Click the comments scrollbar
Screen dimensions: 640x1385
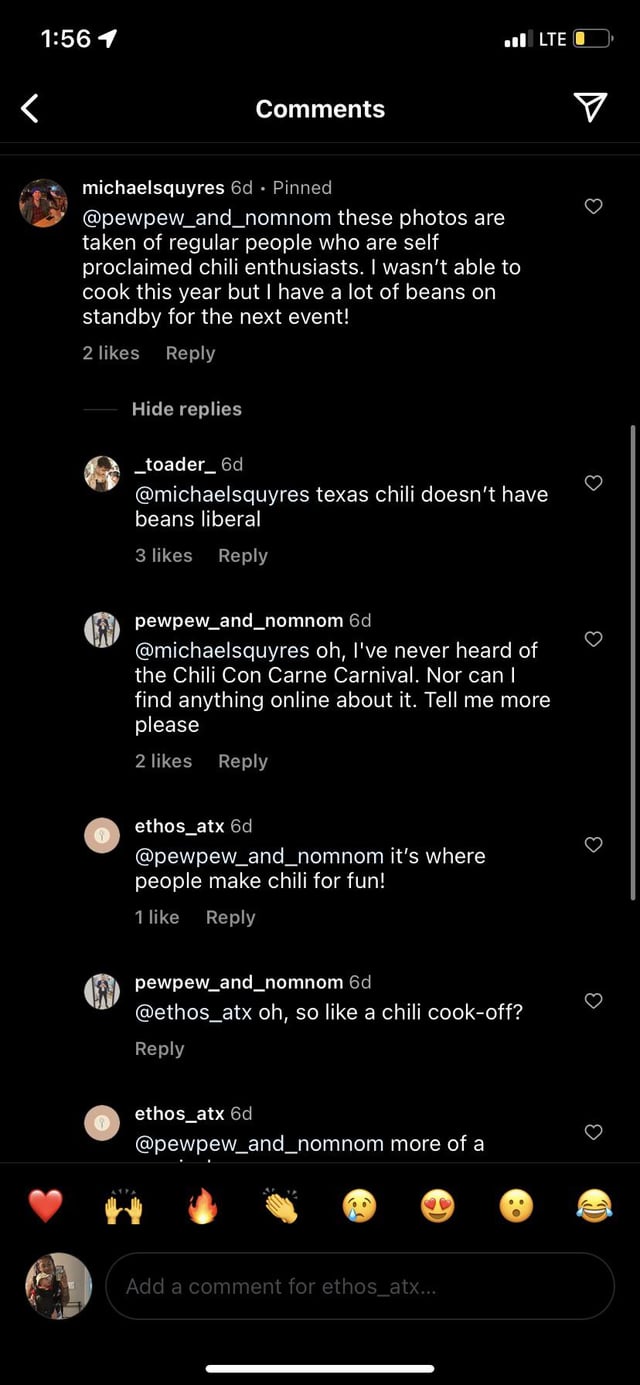[x=633, y=660]
